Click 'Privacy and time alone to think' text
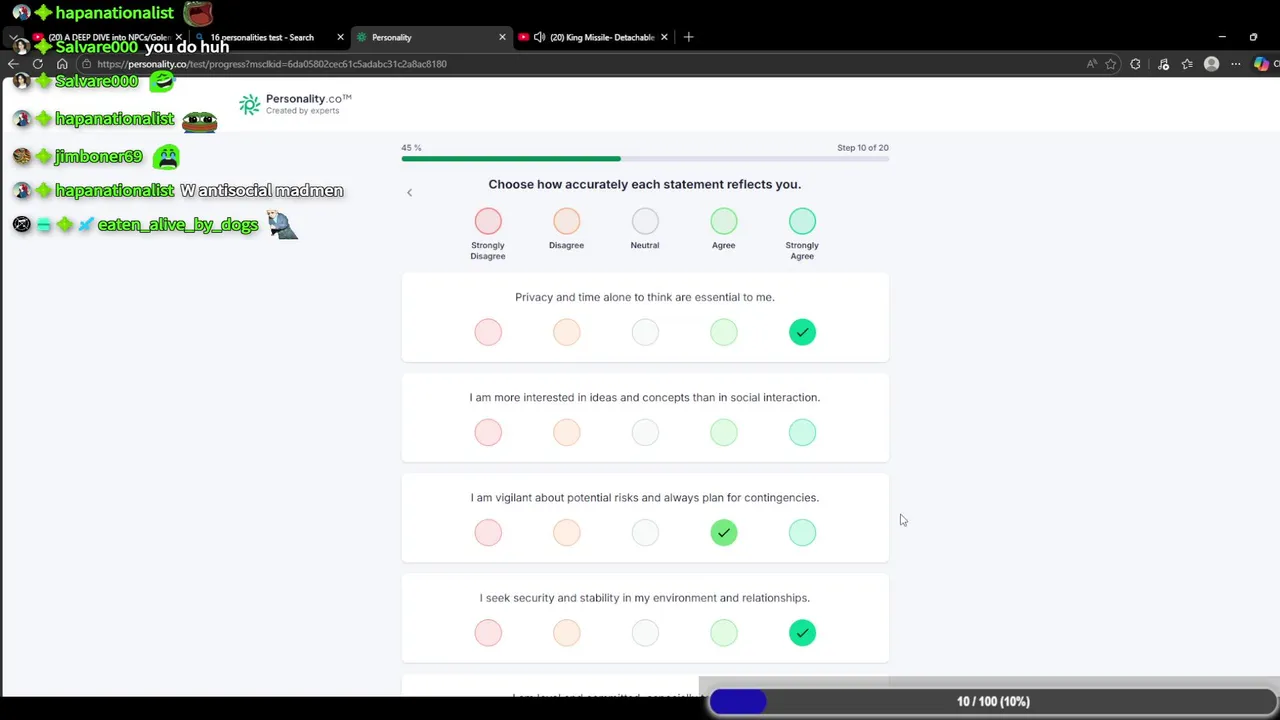 pos(645,297)
